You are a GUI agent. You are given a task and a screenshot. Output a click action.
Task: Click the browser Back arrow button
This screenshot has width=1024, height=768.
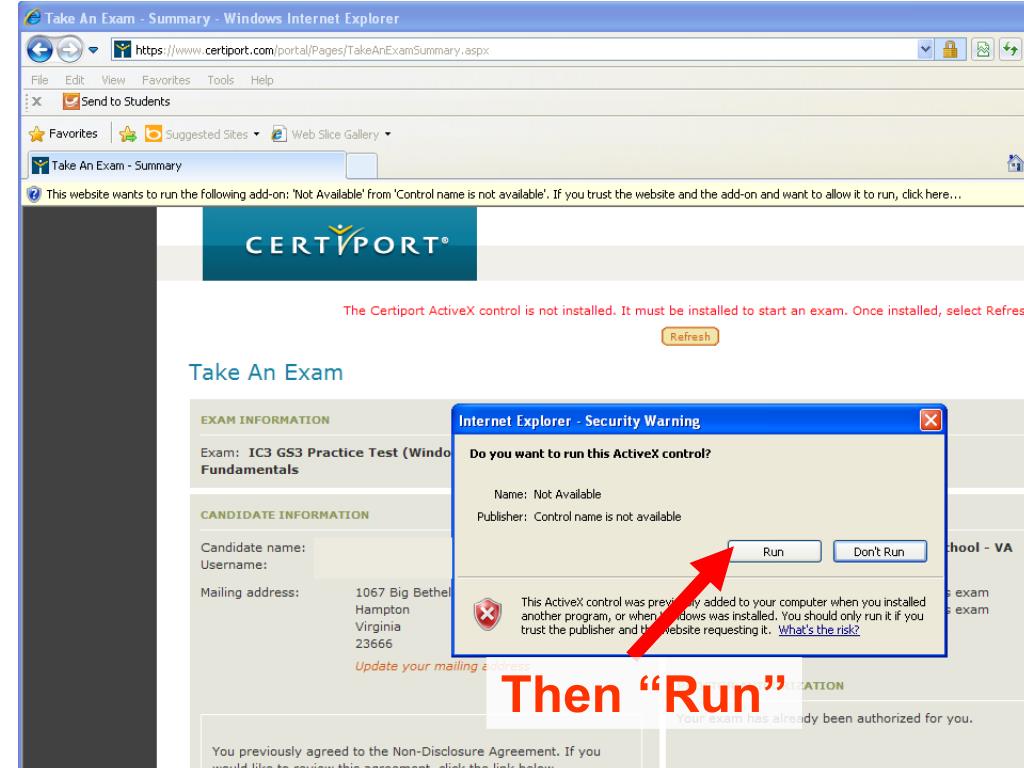[39, 49]
